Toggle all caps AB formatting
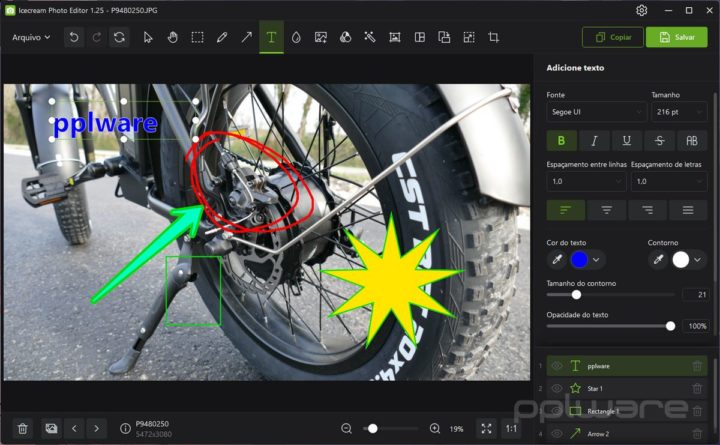 pyautogui.click(x=692, y=141)
